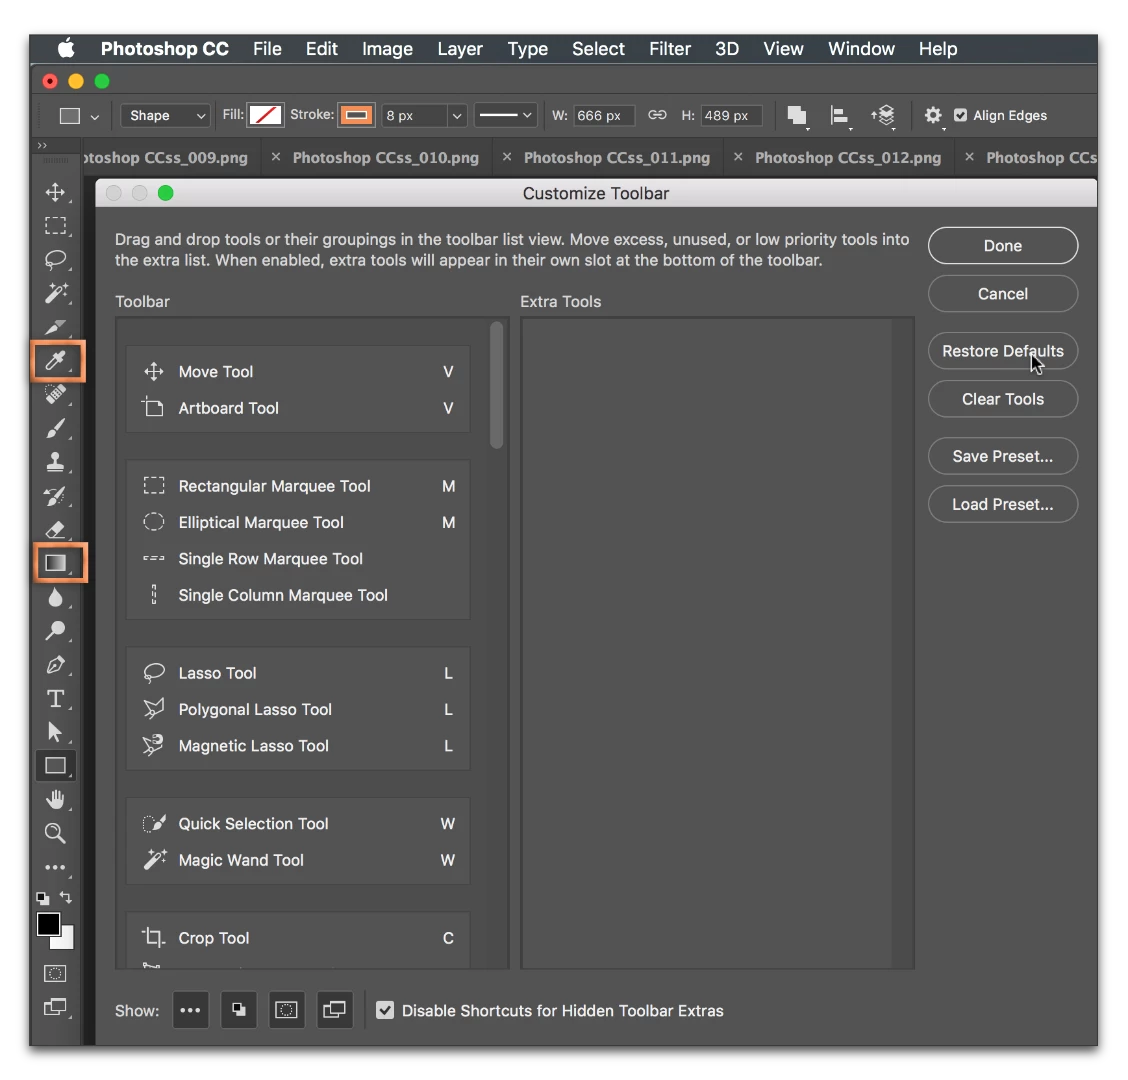
Task: Select the Pen tool in left toolbar
Action: 55,665
